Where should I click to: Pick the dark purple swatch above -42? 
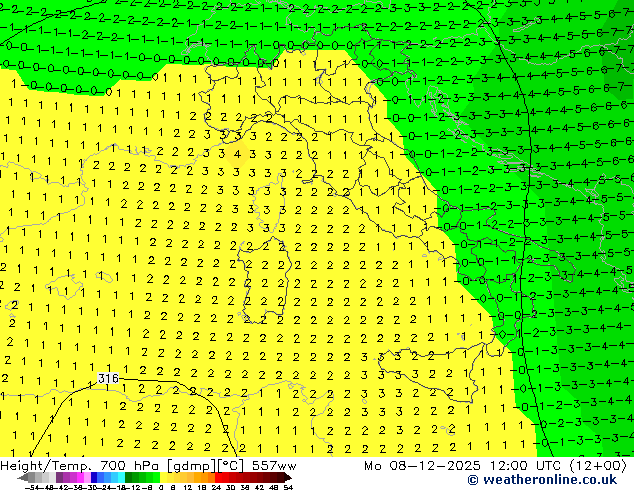(x=59, y=477)
